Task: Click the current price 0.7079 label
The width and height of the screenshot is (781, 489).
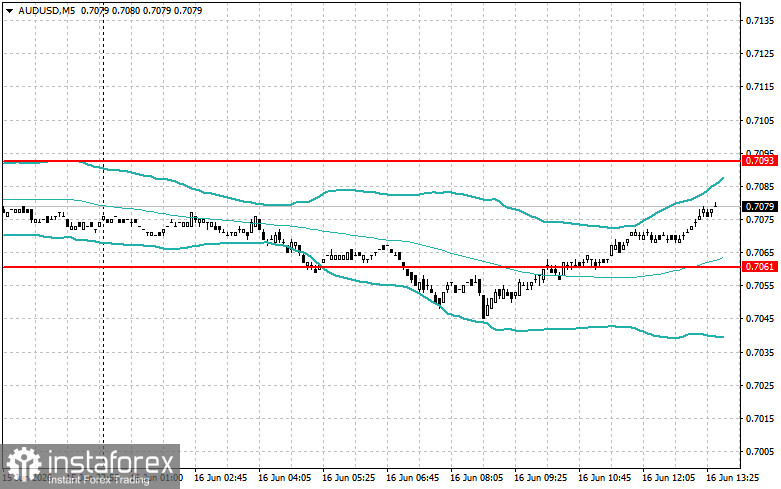Action: pos(760,206)
